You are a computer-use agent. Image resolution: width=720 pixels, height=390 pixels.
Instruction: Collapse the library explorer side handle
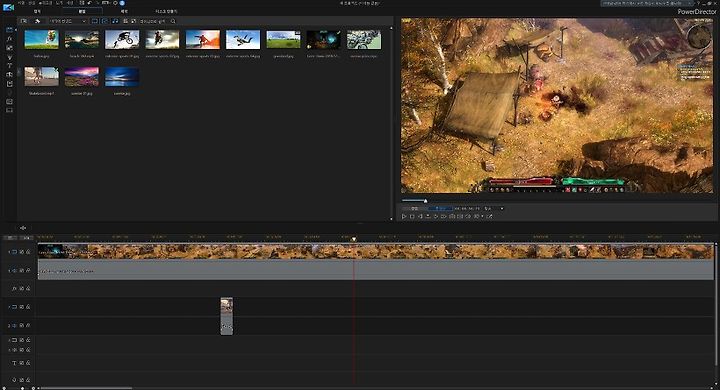coord(19,72)
